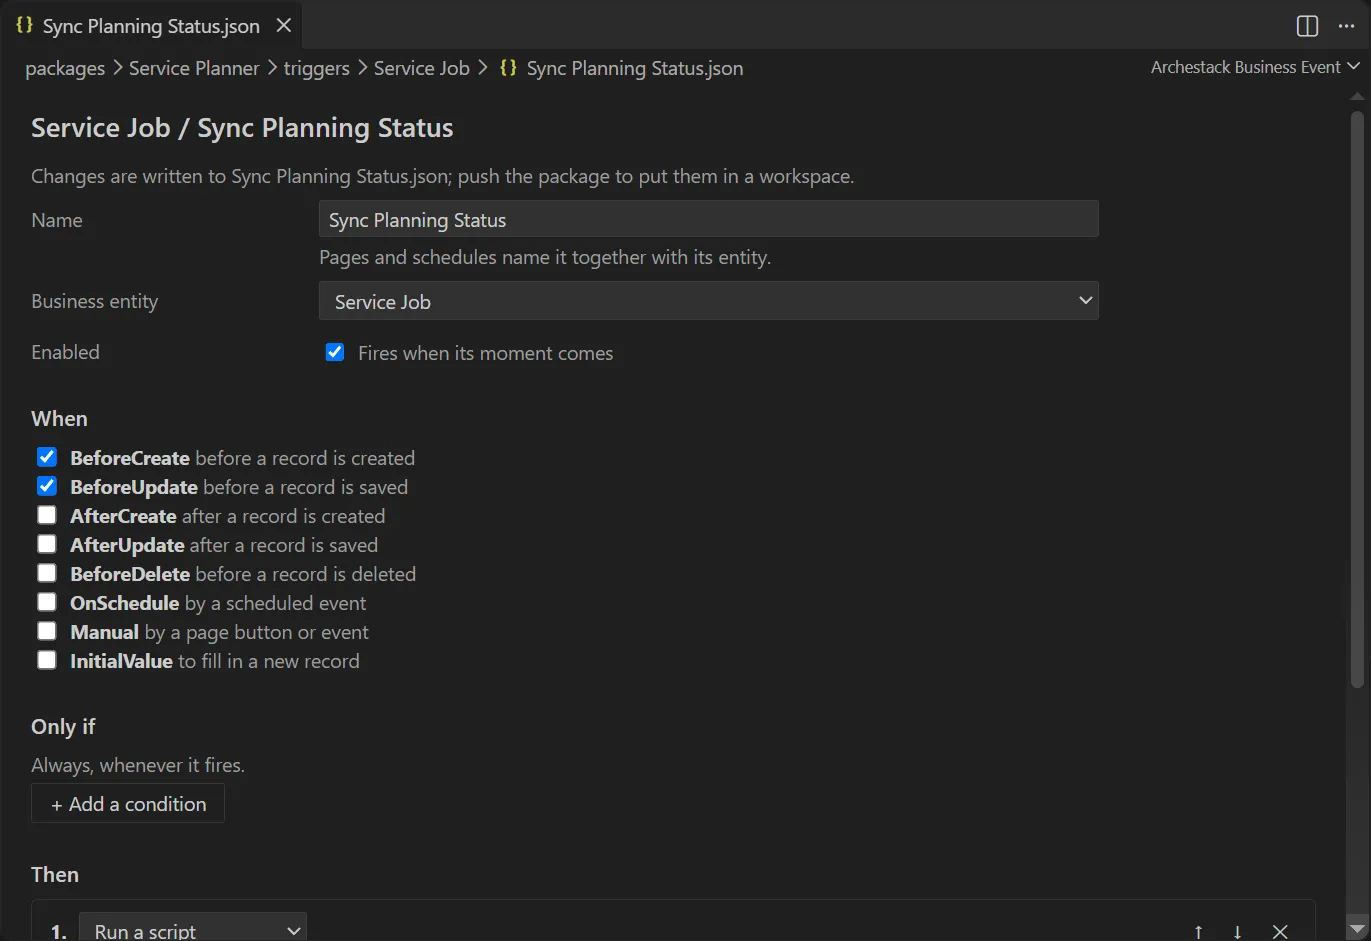Viewport: 1371px width, 941px height.
Task: Open the Archestack Business Event selector
Action: tap(1255, 67)
